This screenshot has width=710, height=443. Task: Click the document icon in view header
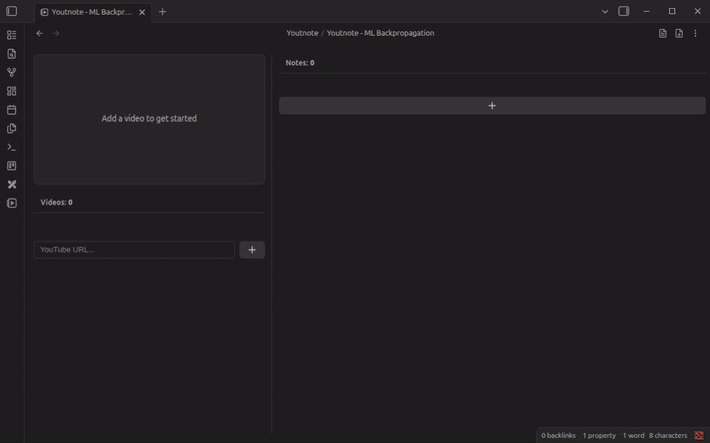(x=662, y=33)
